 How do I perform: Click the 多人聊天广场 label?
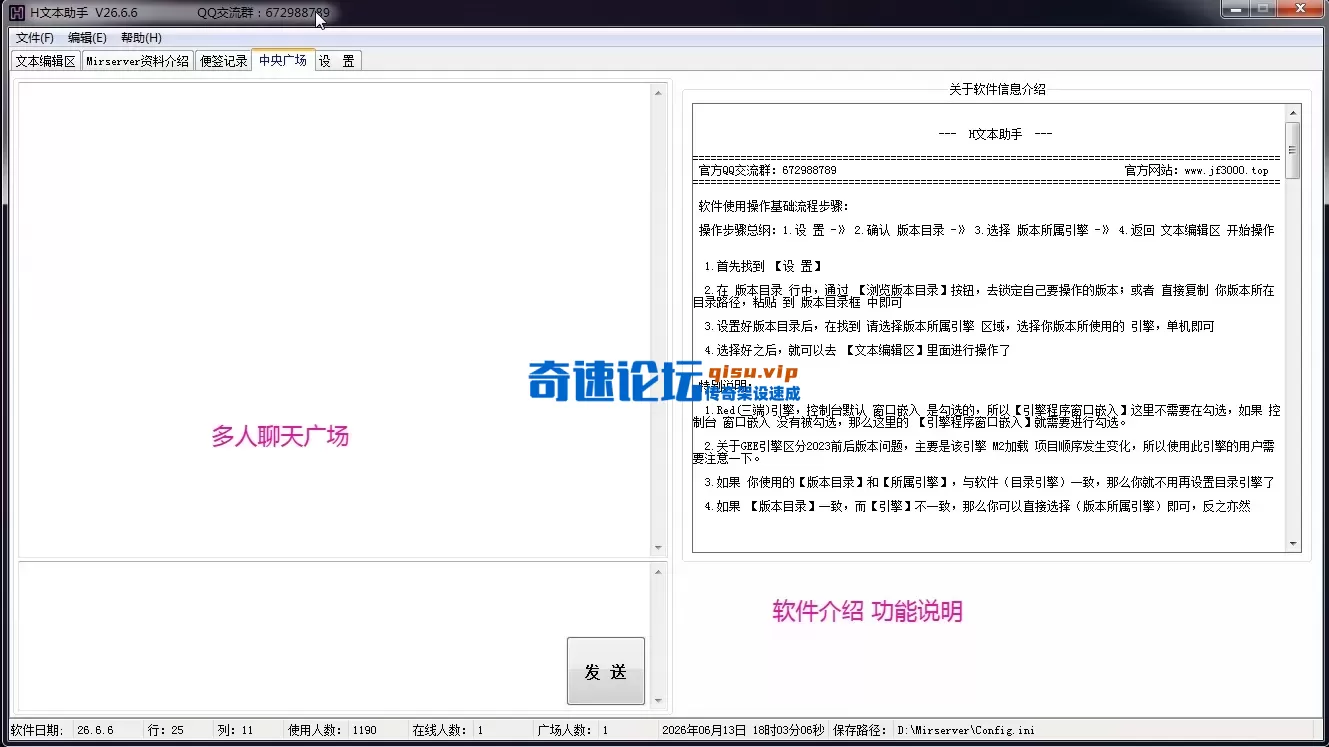[280, 437]
